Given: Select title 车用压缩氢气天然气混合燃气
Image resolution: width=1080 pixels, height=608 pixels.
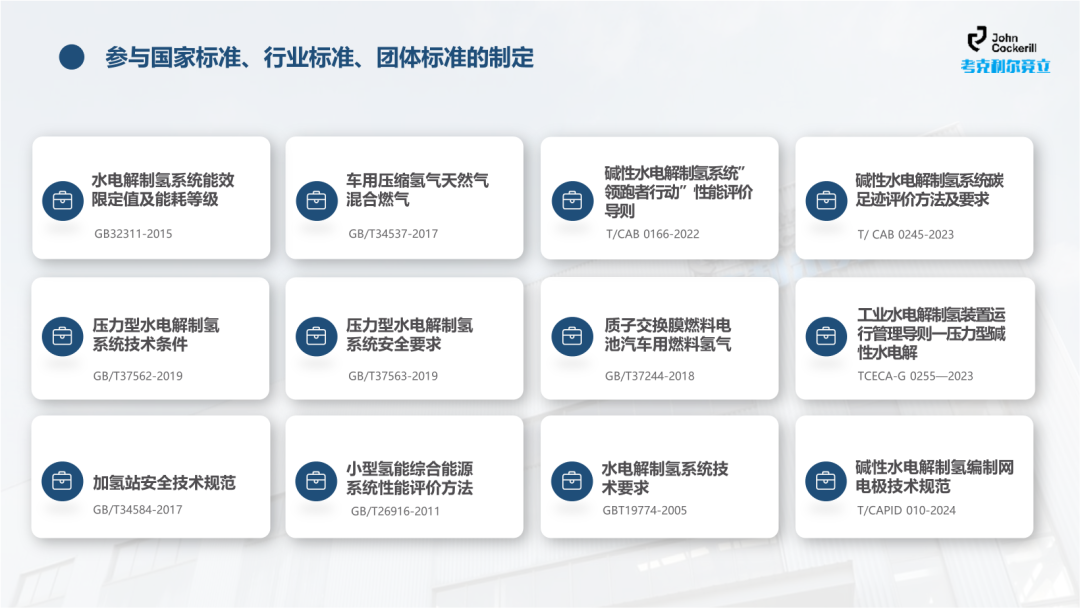Looking at the screenshot, I should (417, 190).
